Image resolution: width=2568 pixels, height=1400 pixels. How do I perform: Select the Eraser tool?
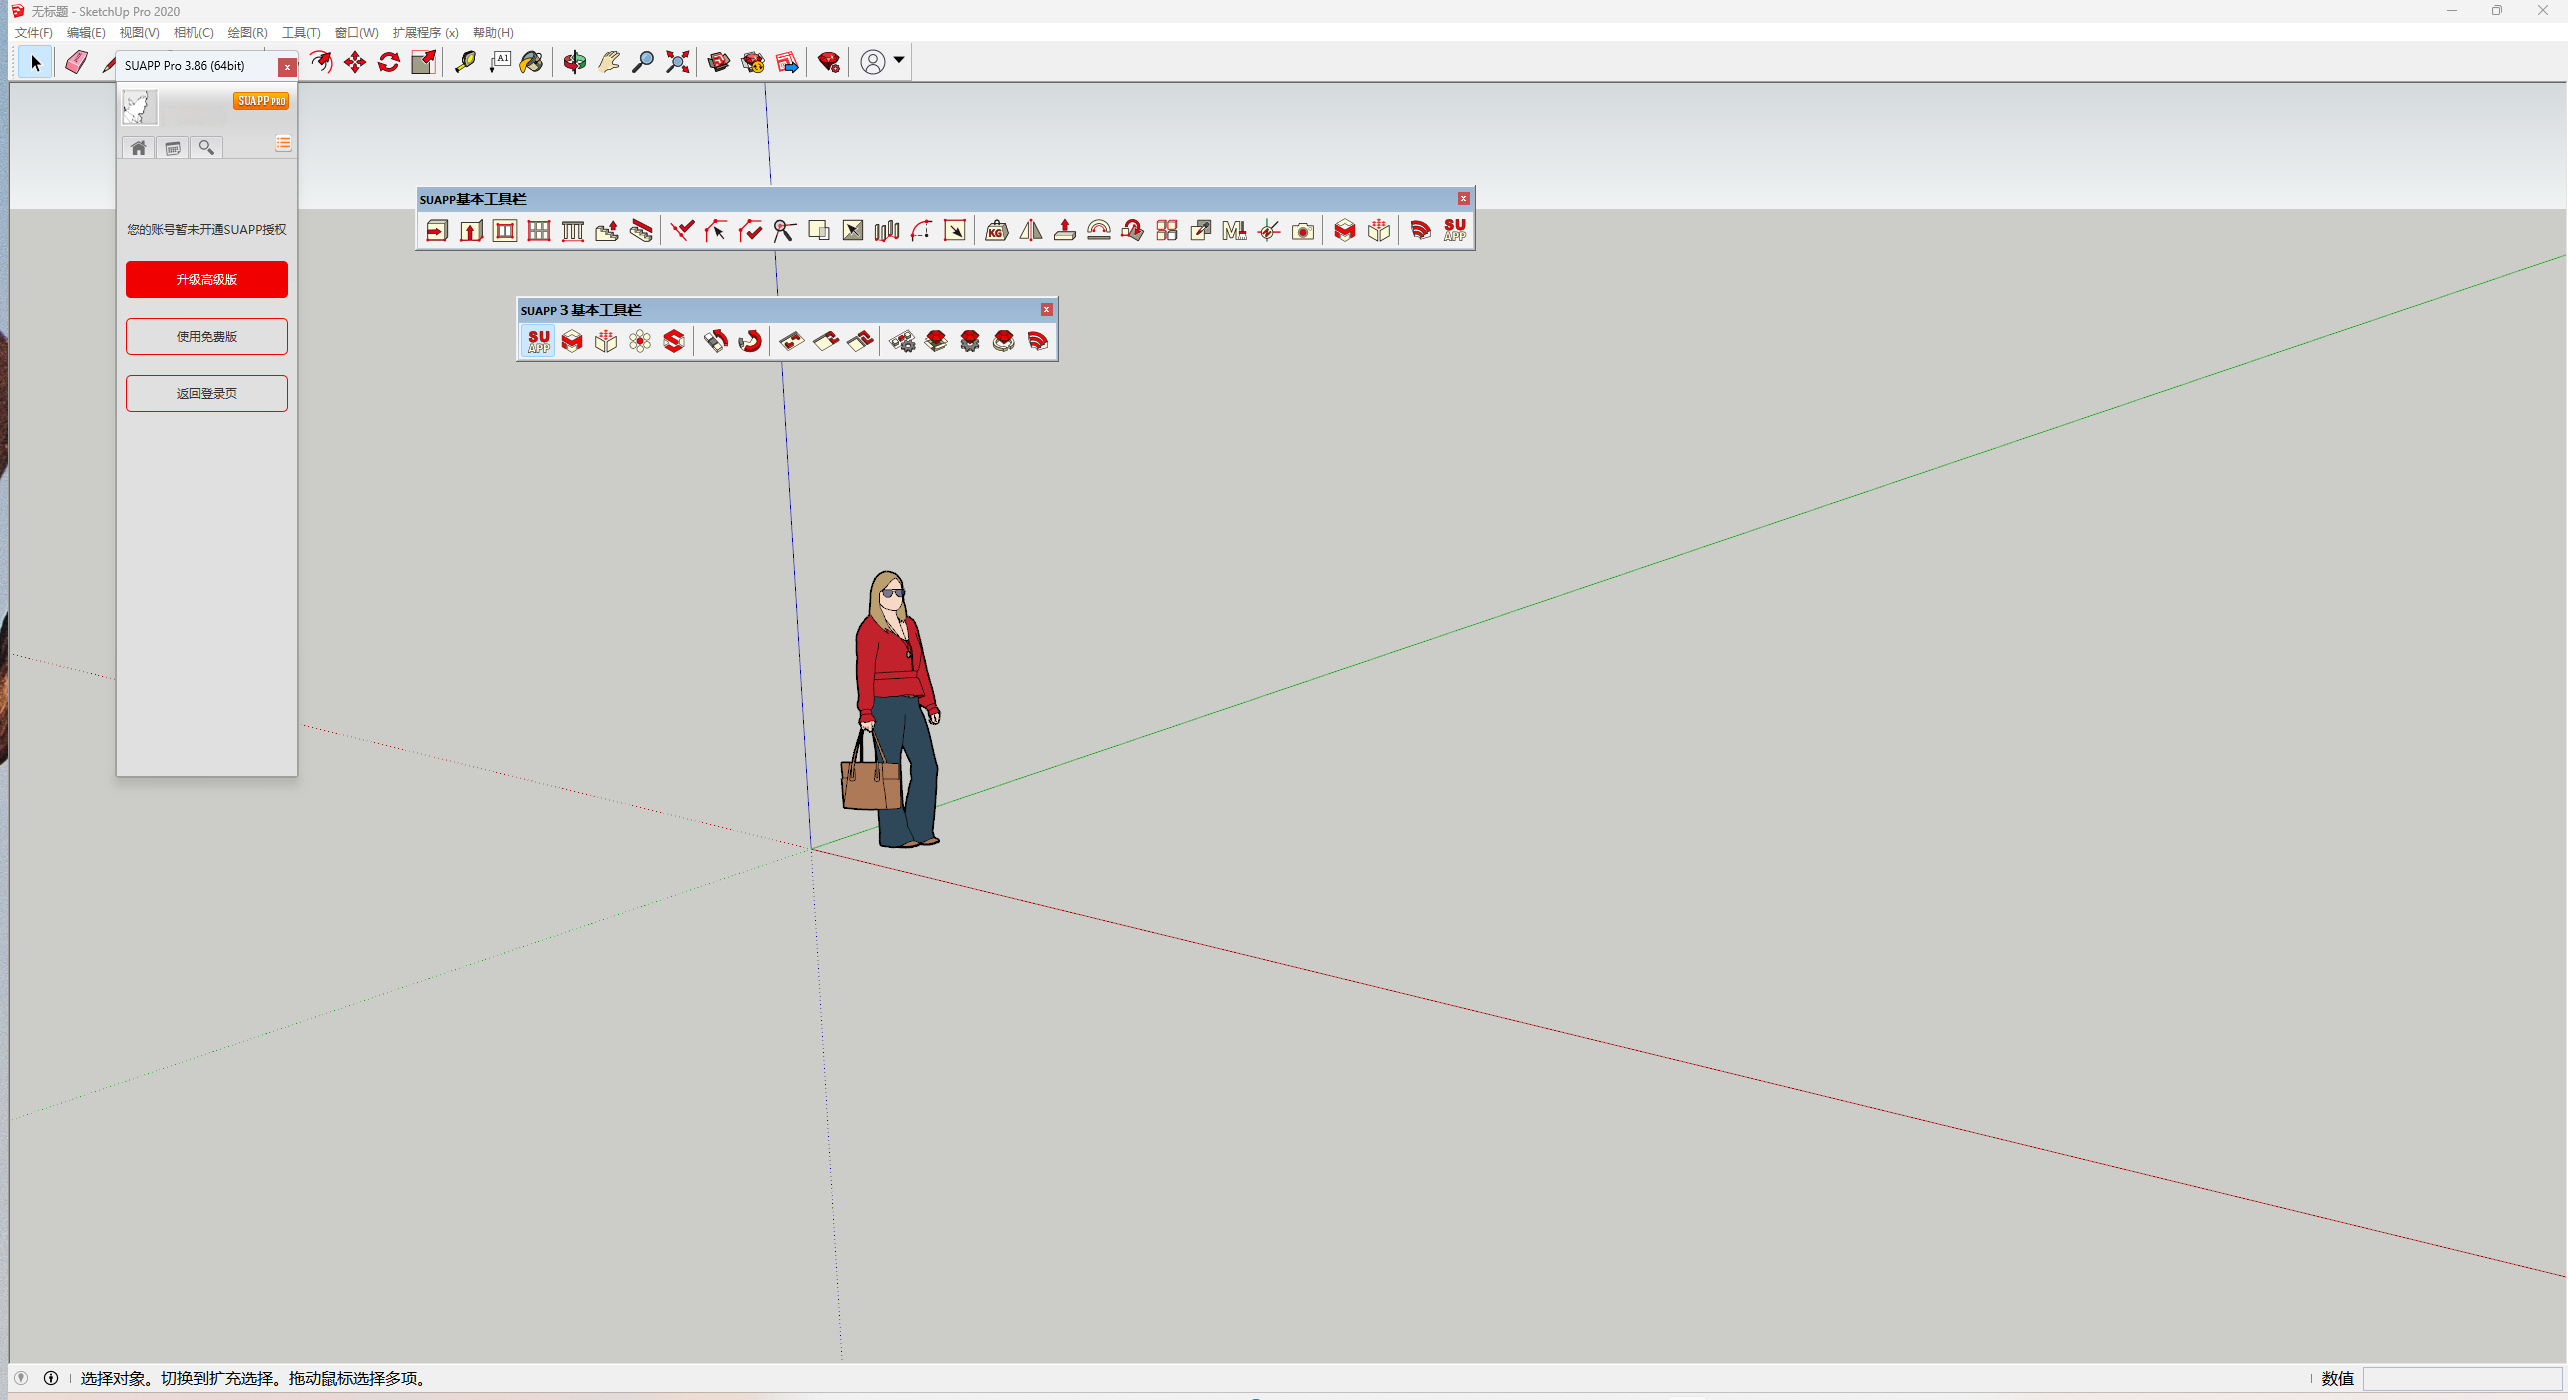click(76, 62)
